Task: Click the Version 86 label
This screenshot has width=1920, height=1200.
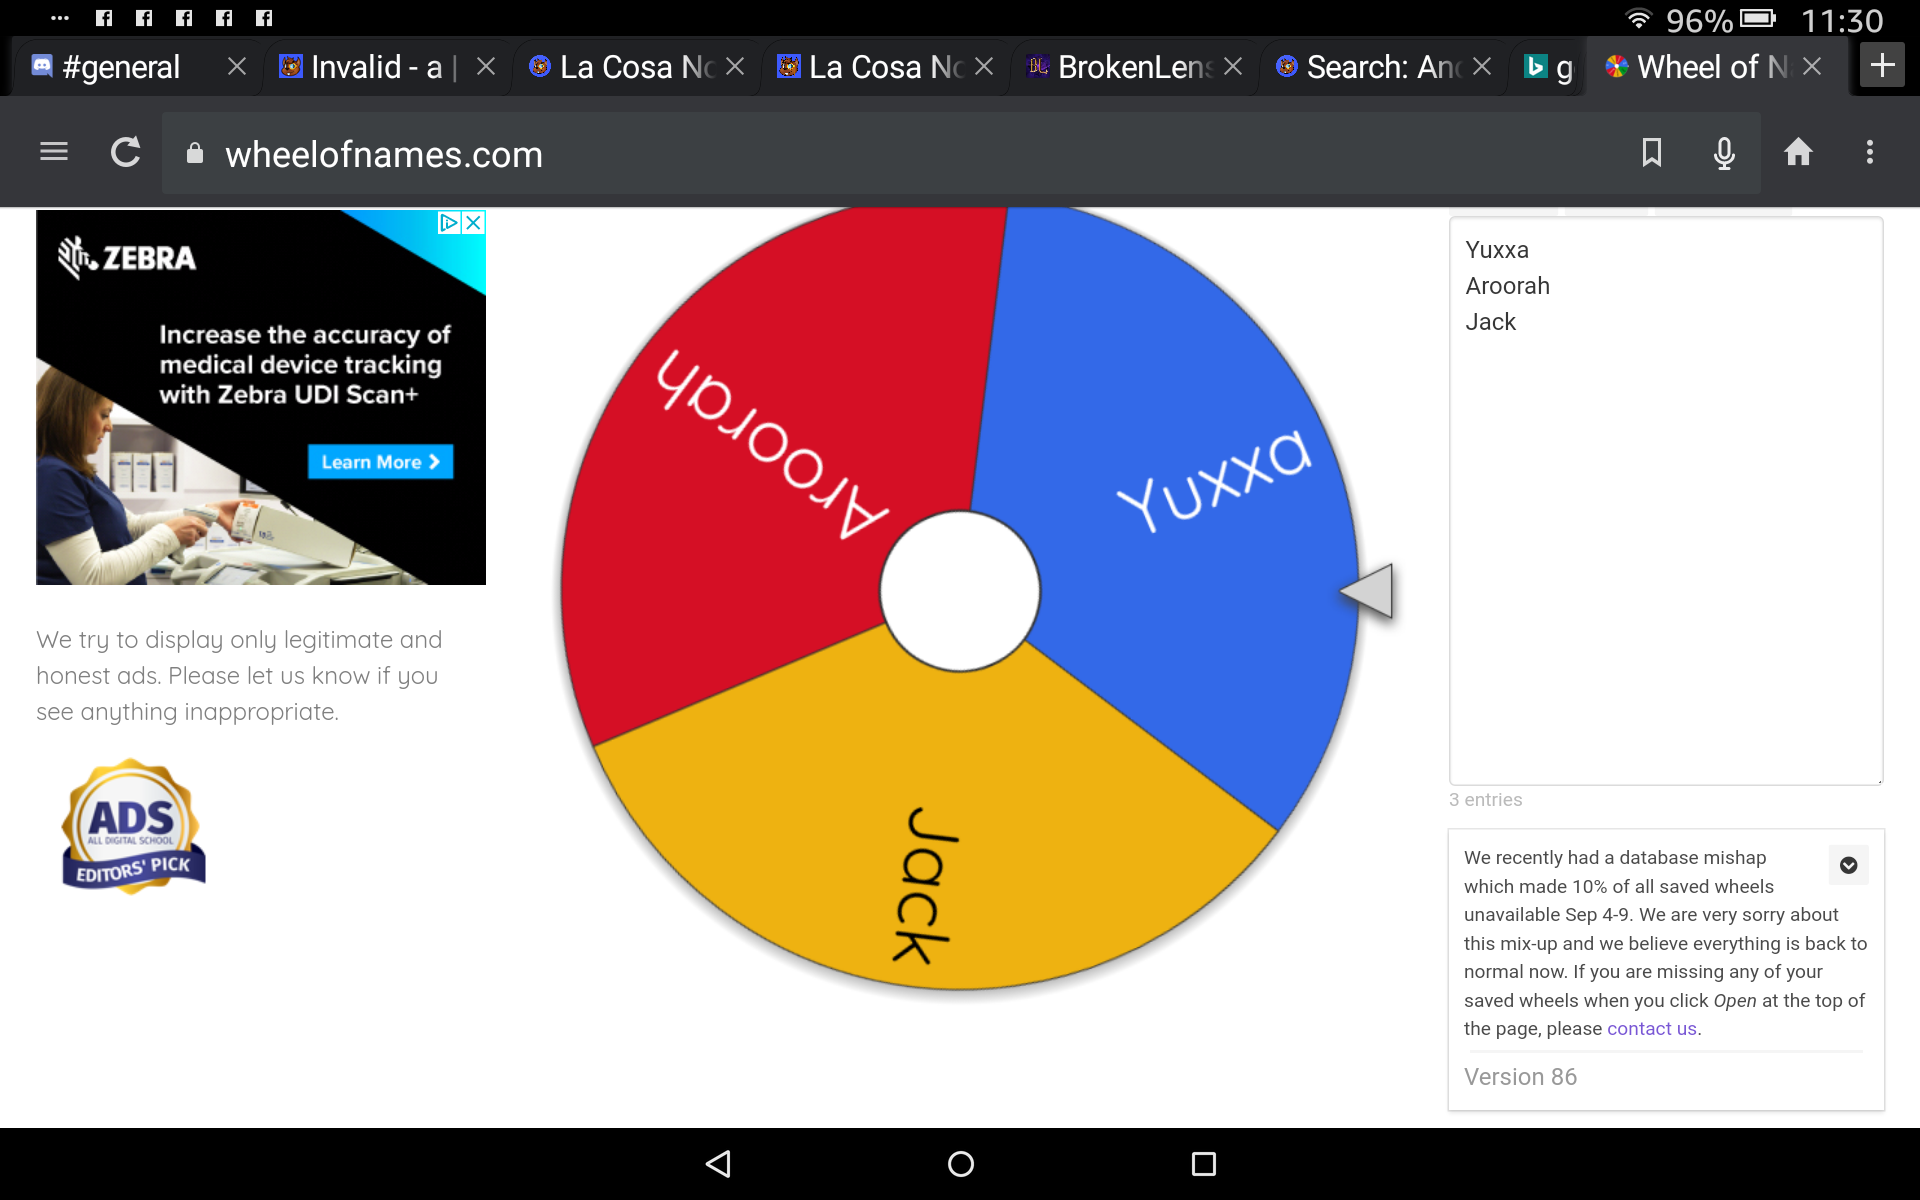Action: tap(1520, 1077)
